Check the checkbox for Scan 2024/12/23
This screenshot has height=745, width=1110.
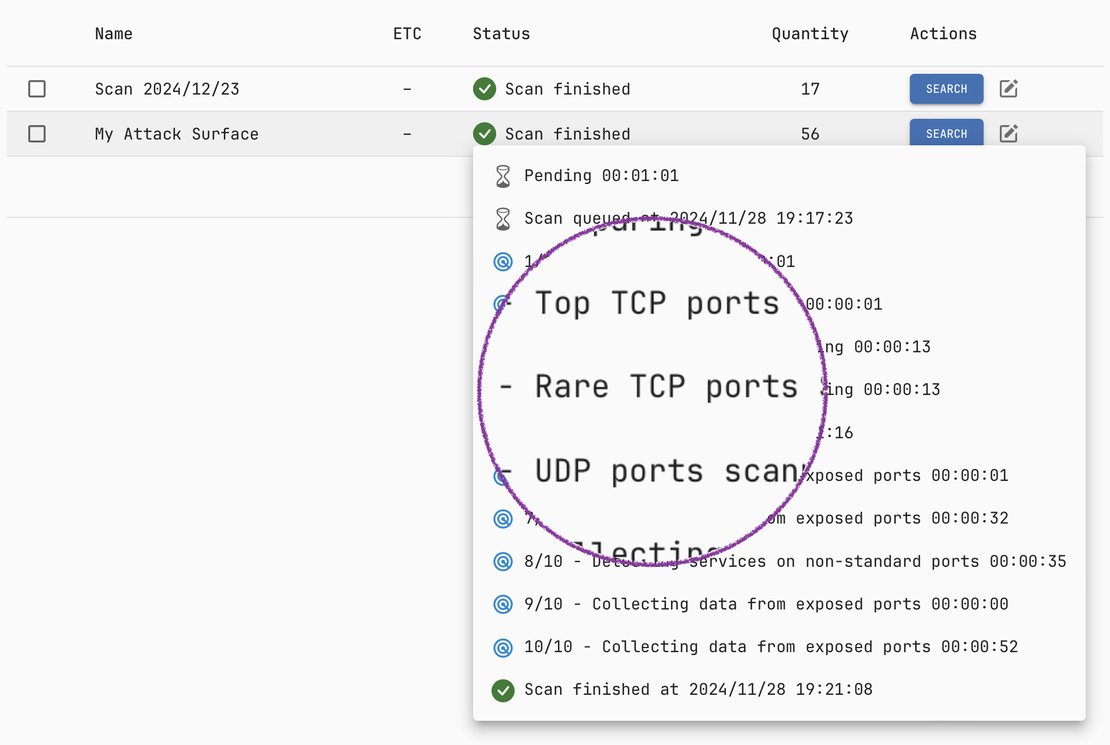(x=37, y=88)
